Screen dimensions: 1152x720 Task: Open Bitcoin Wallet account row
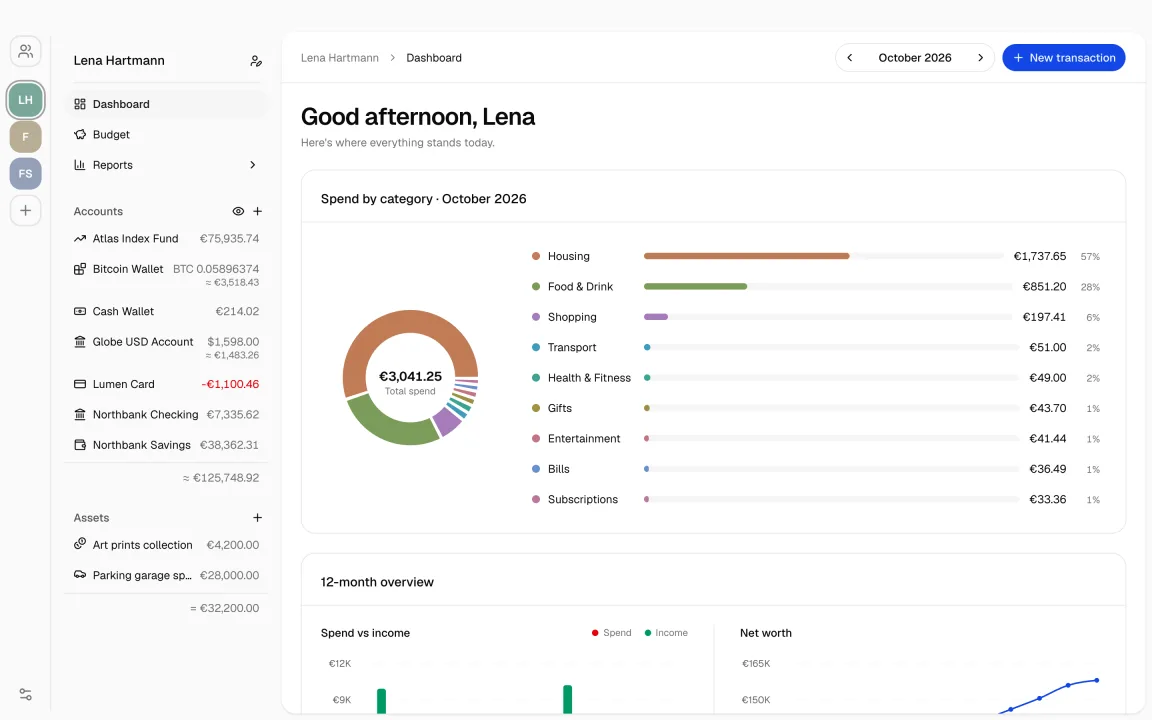pyautogui.click(x=167, y=276)
